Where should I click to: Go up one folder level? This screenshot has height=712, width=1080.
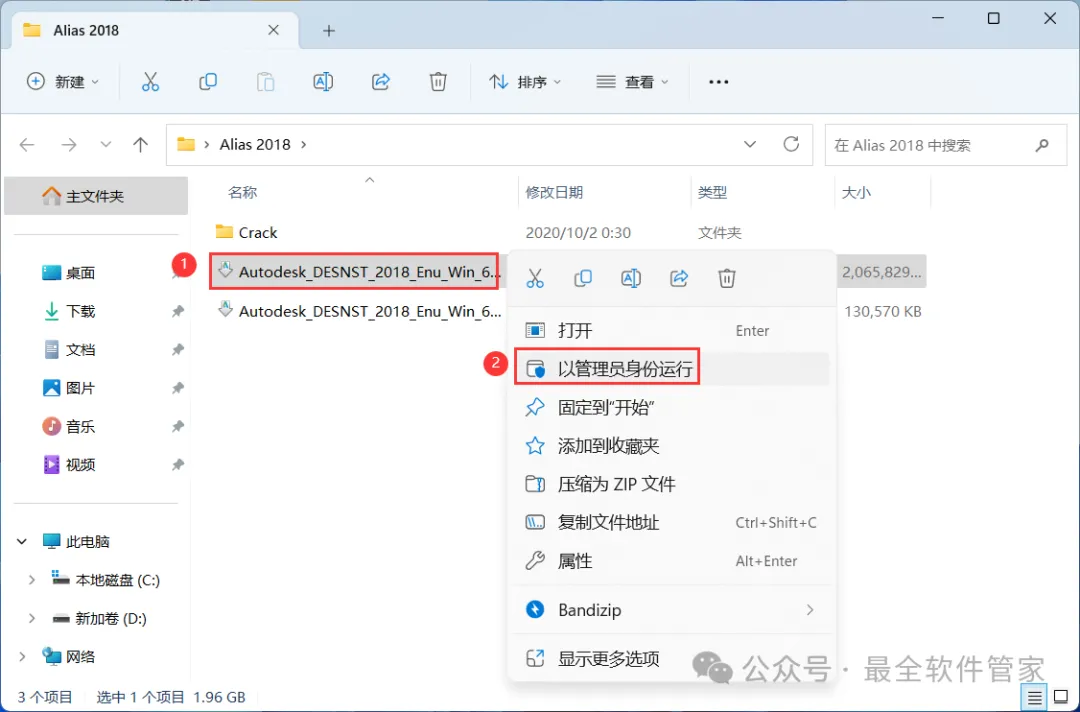pos(141,145)
